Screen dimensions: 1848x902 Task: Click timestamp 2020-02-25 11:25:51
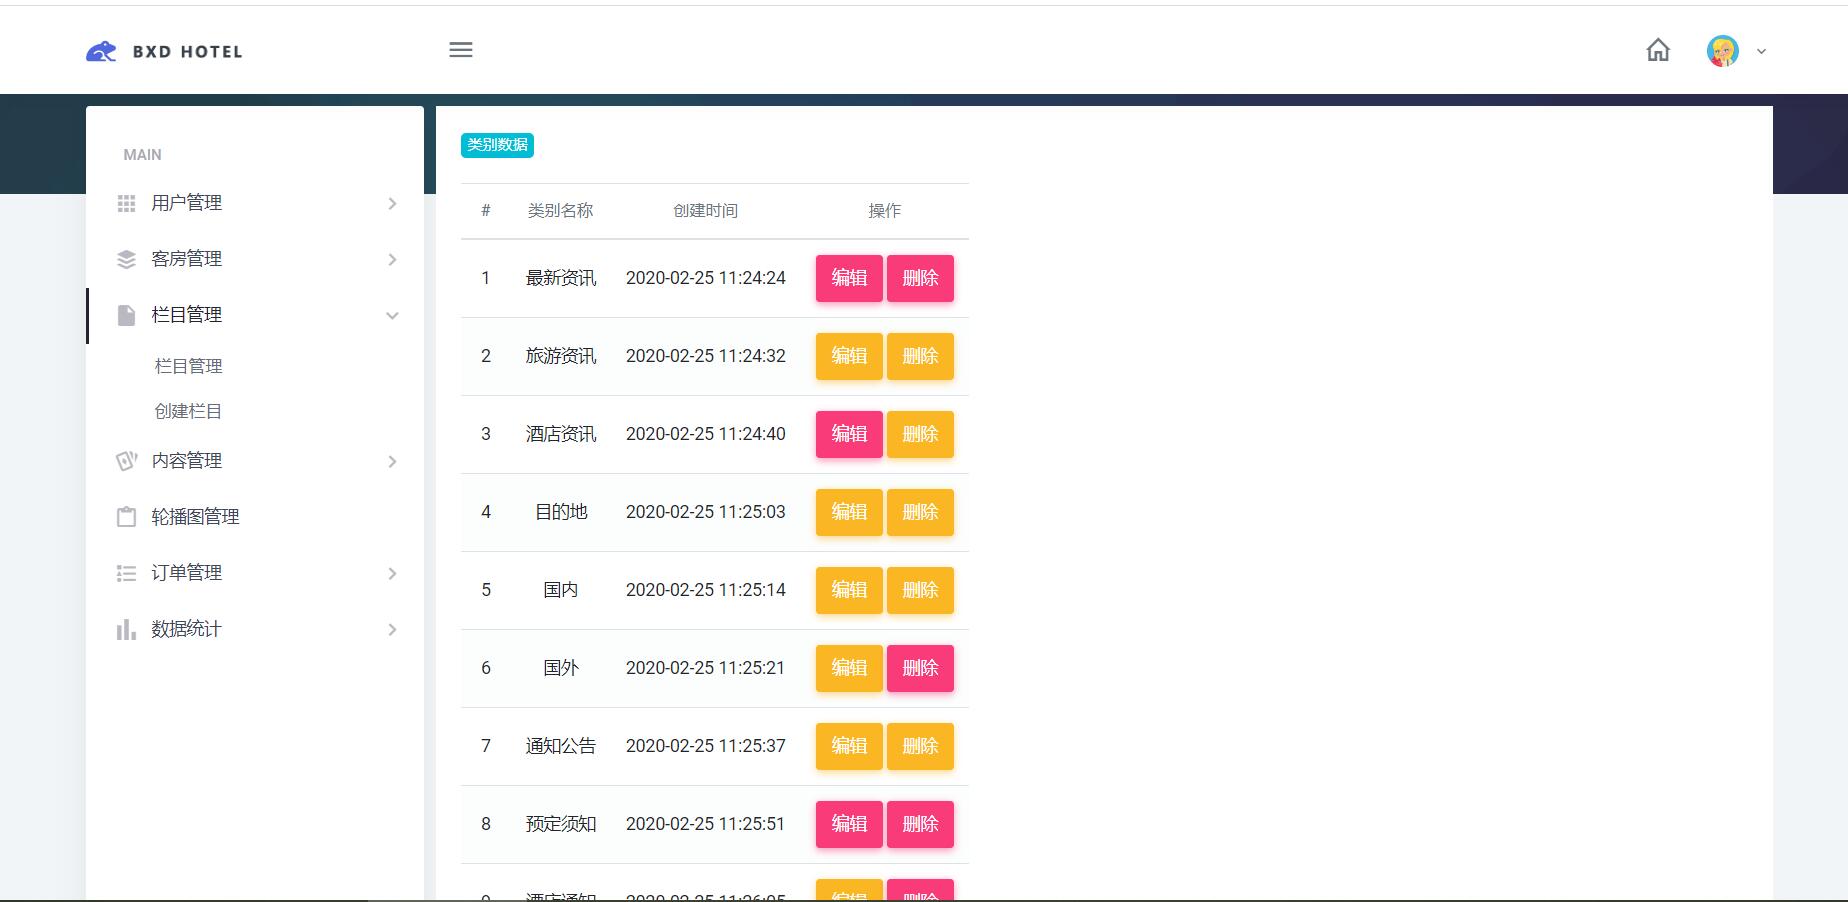[706, 824]
